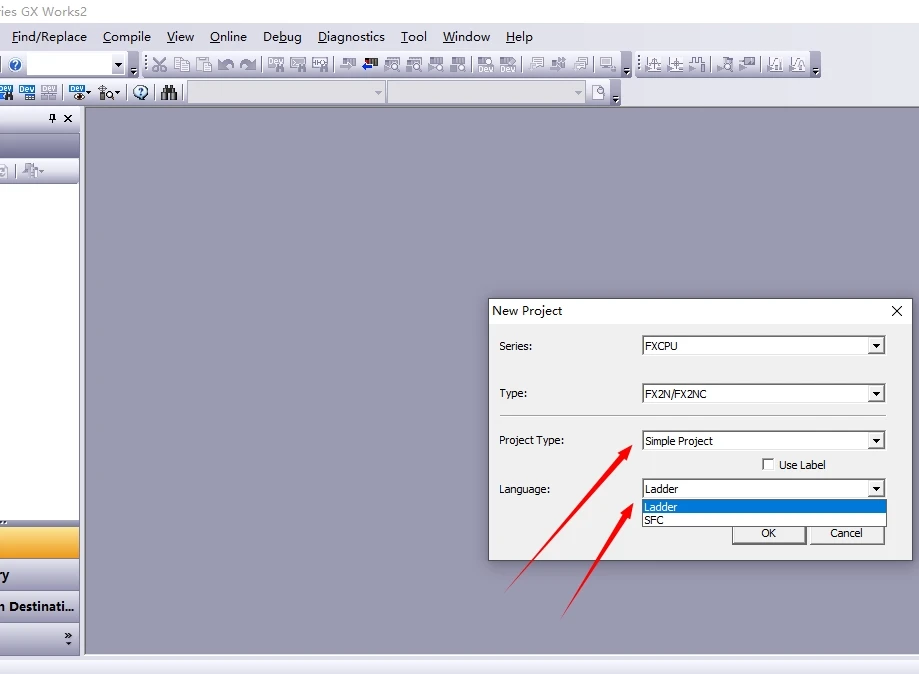Open the dropdown next to the help icon
This screenshot has height=674, width=919.
118,64
